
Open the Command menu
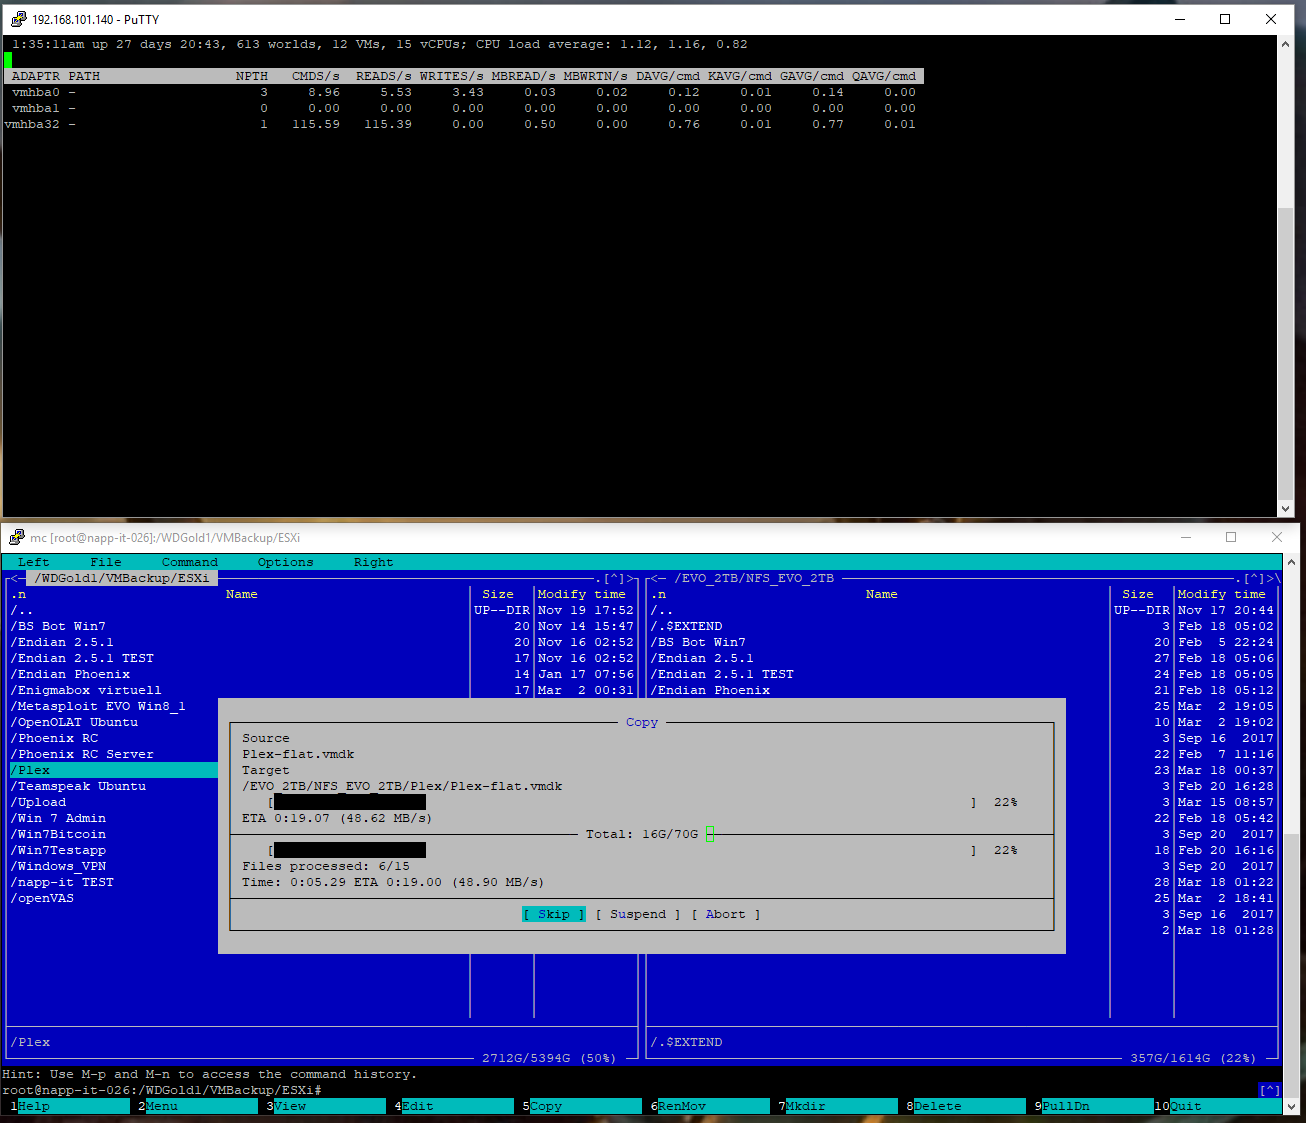click(189, 562)
